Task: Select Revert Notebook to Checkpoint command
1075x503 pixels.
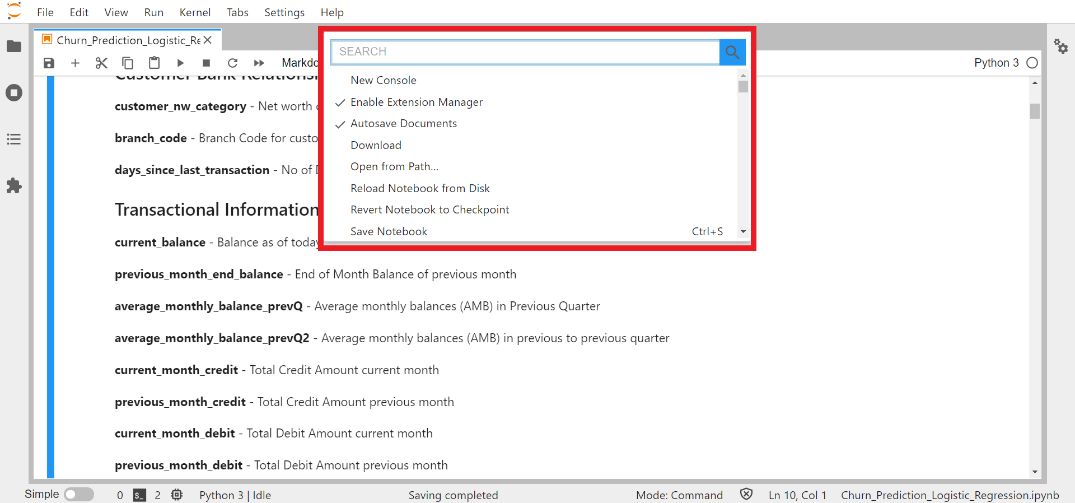Action: [x=429, y=210]
